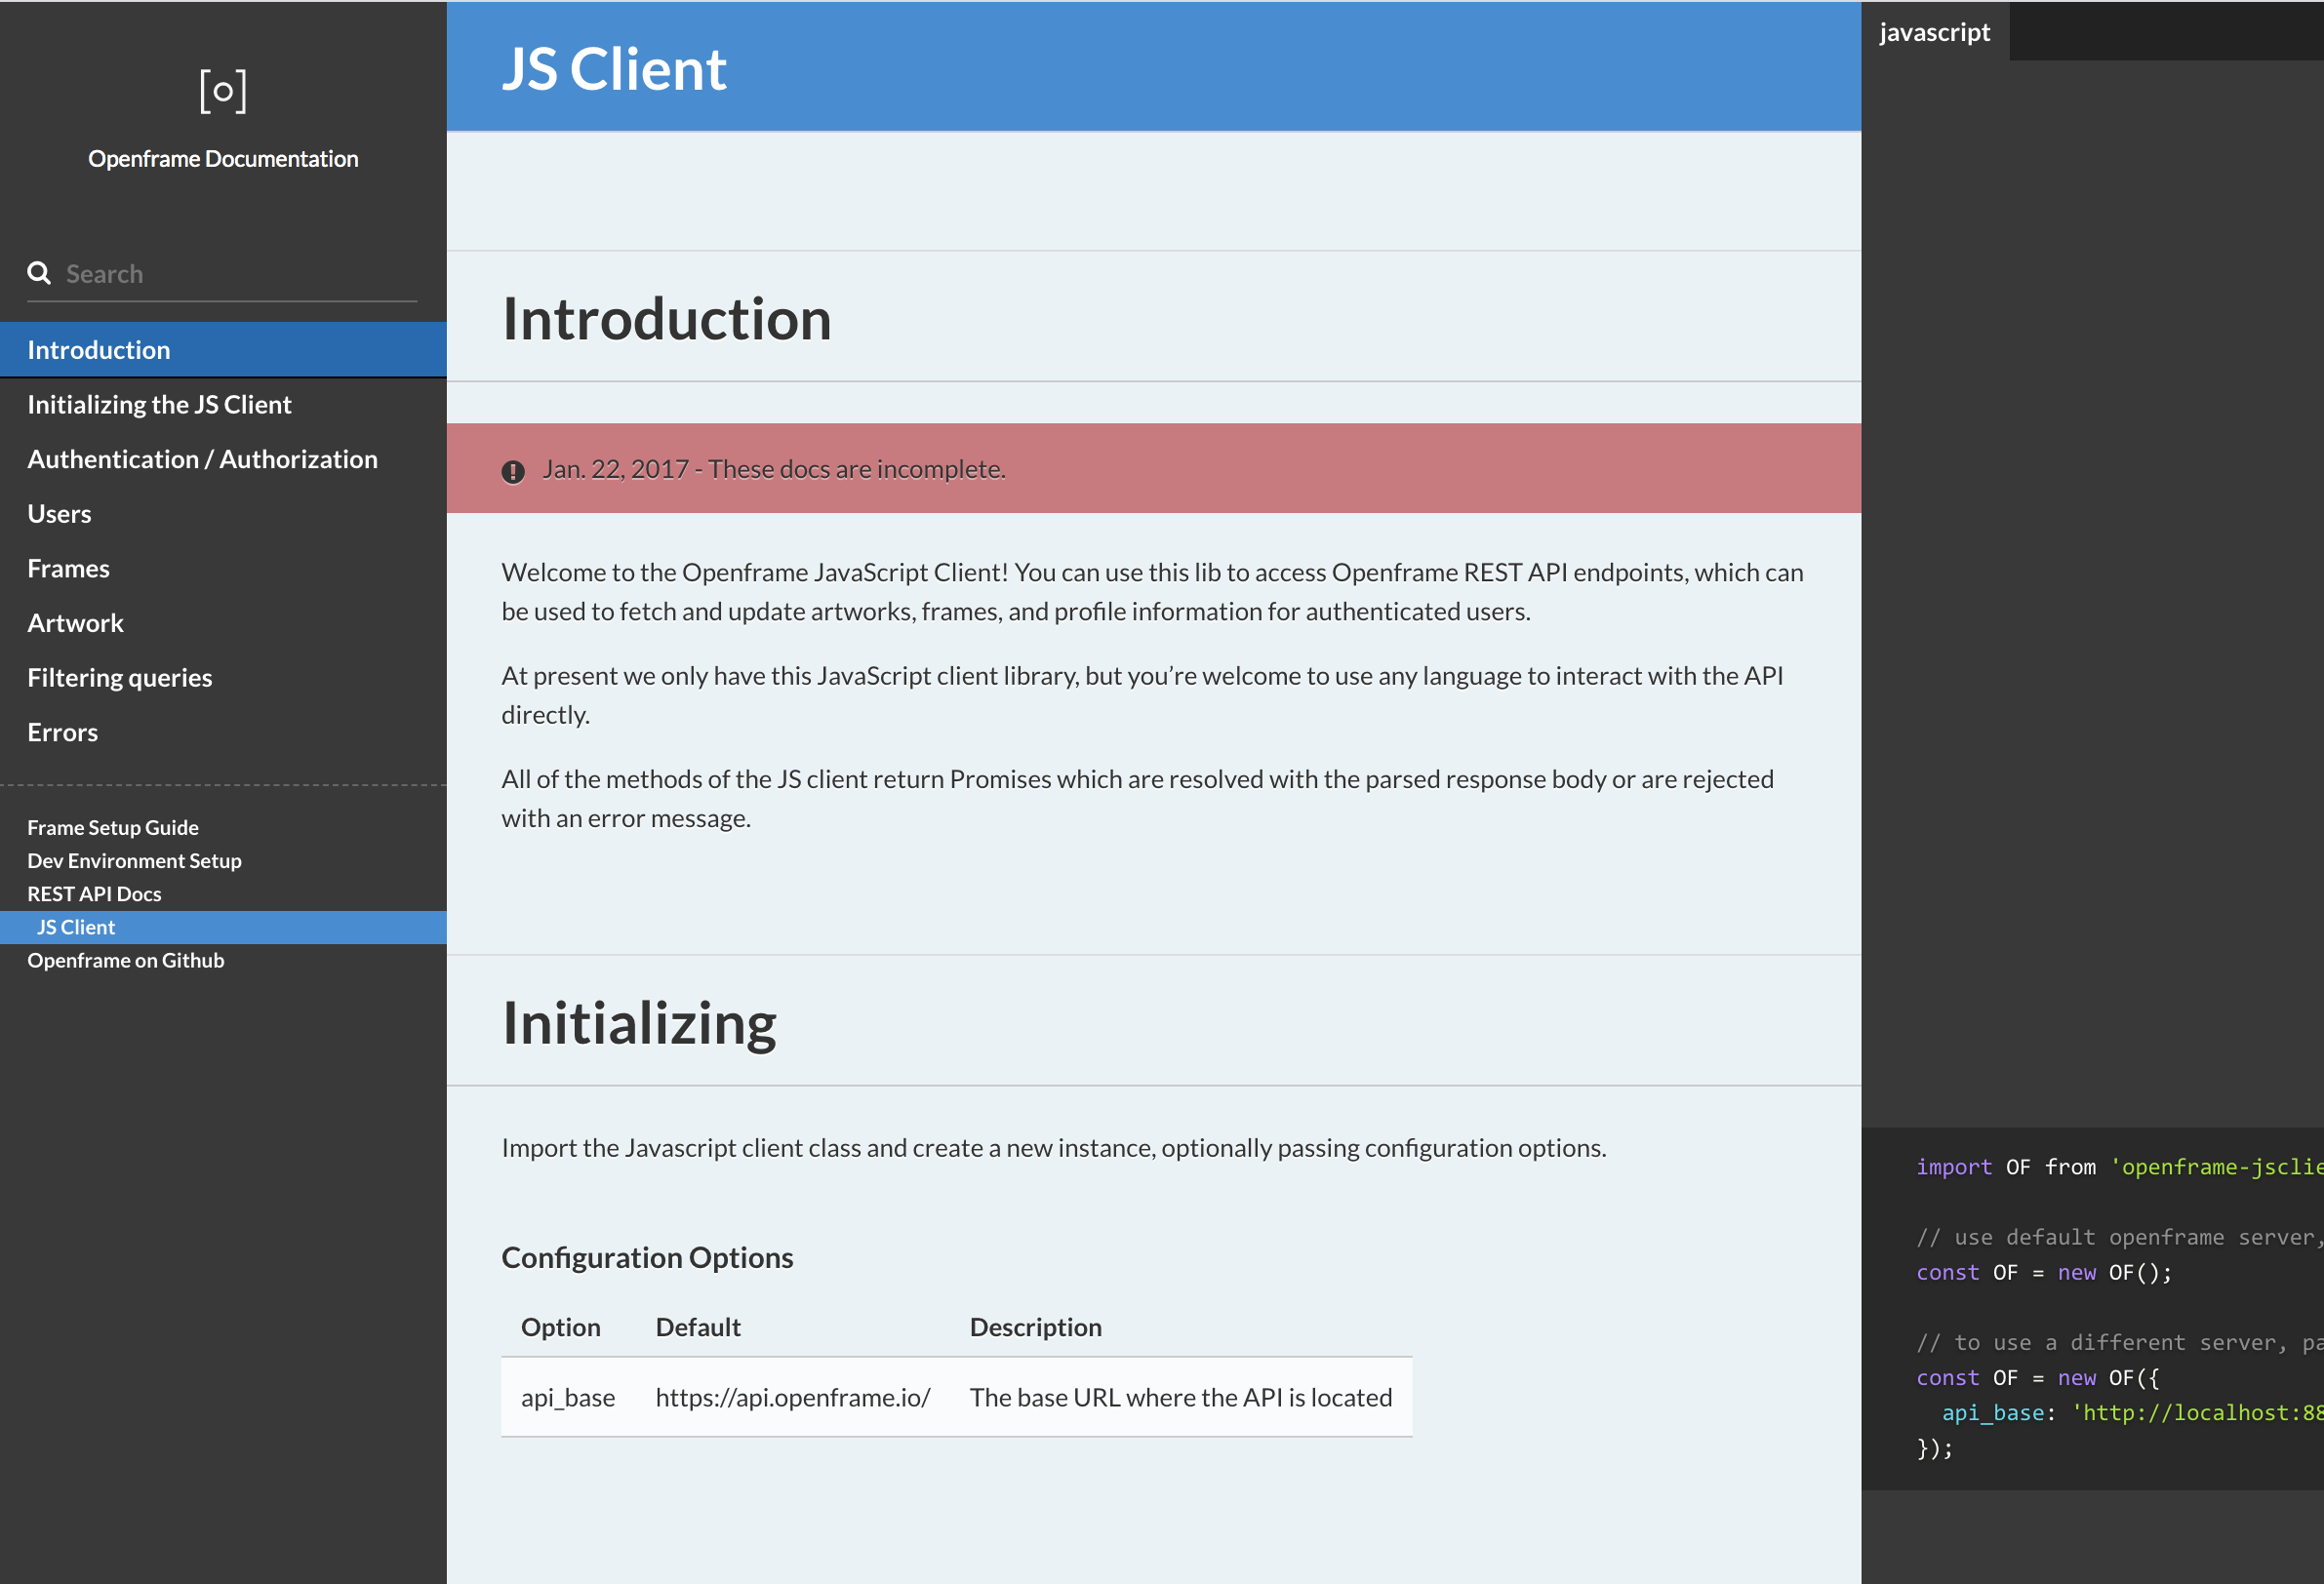Open the REST API Docs page
Image resolution: width=2324 pixels, height=1584 pixels.
pyautogui.click(x=94, y=893)
